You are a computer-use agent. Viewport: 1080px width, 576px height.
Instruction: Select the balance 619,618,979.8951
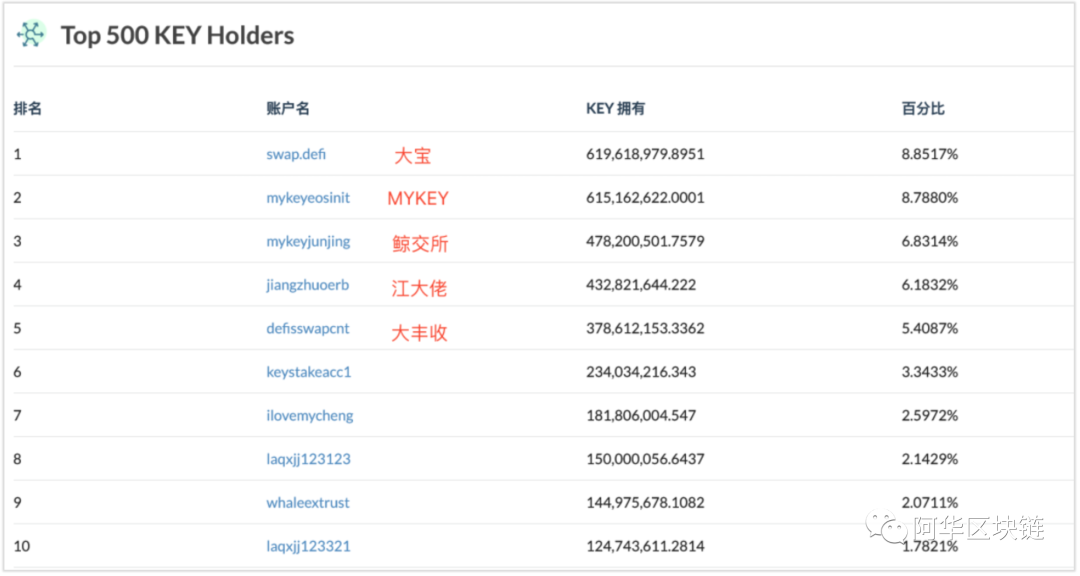(645, 154)
